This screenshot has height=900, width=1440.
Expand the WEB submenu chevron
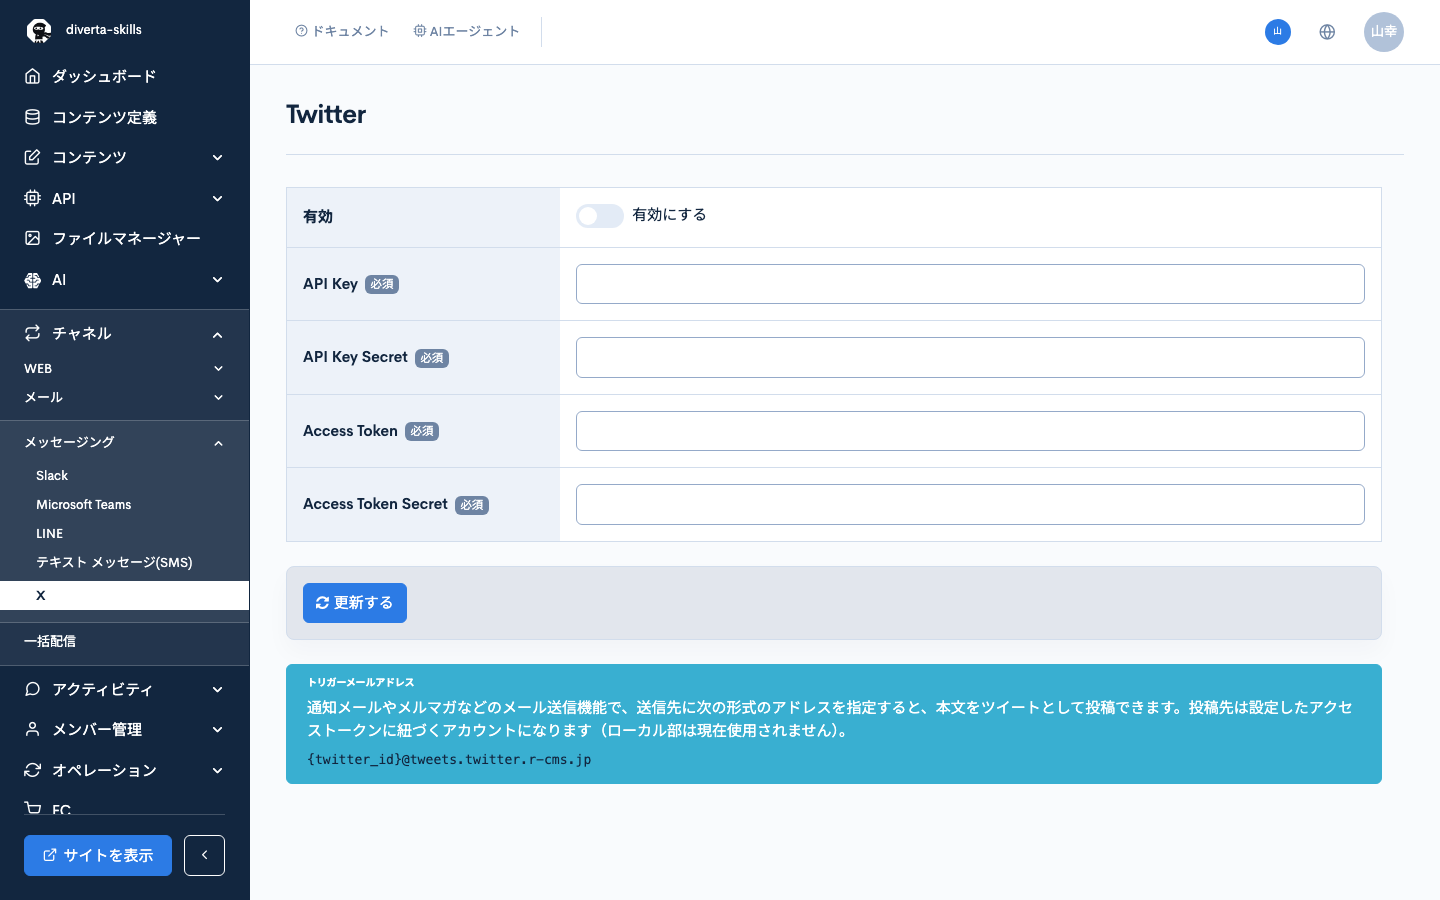pyautogui.click(x=218, y=369)
